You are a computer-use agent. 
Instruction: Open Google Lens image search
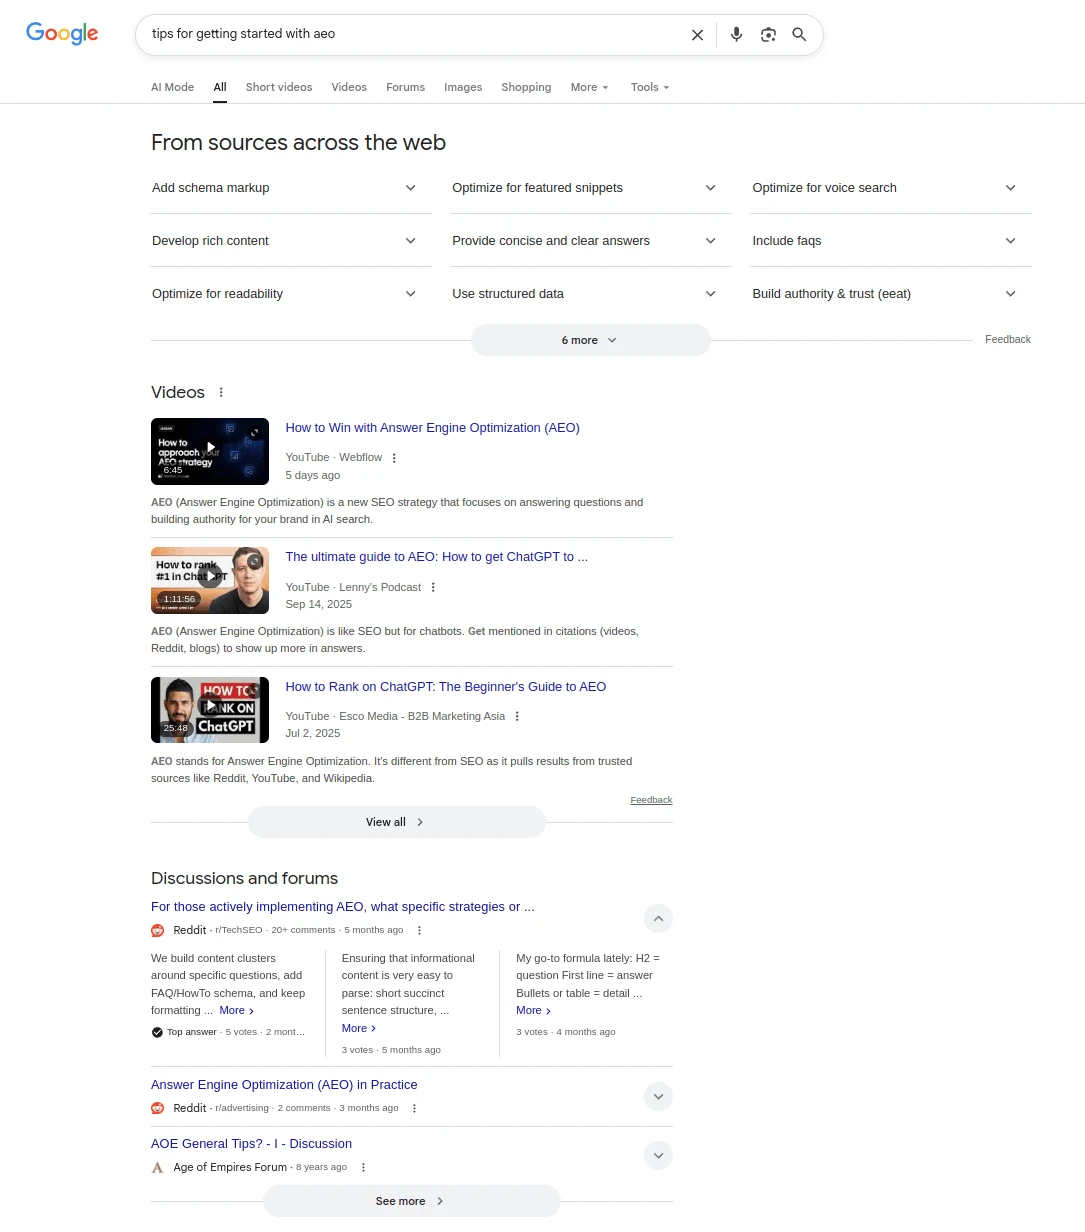[x=768, y=35]
